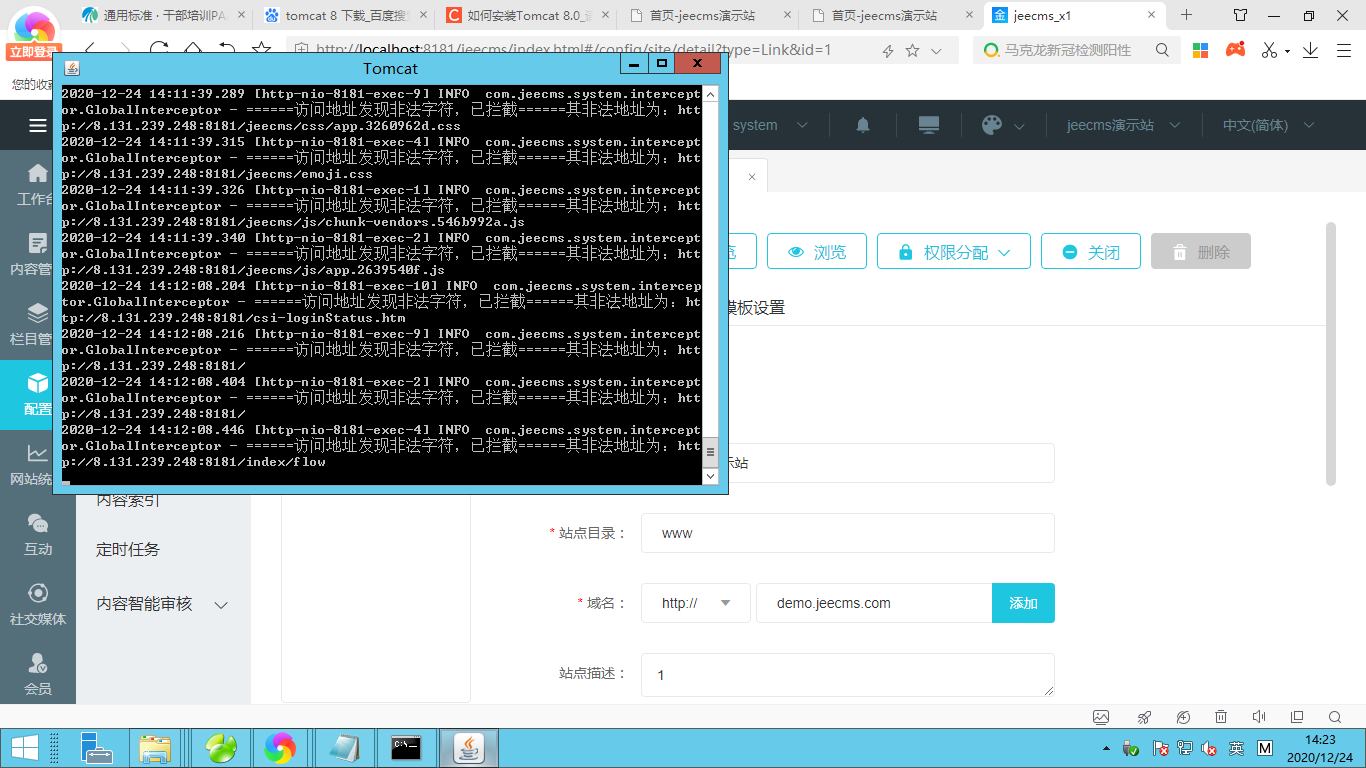Click the browser address bar URL
Screen dimensions: 1366x768
573,50
